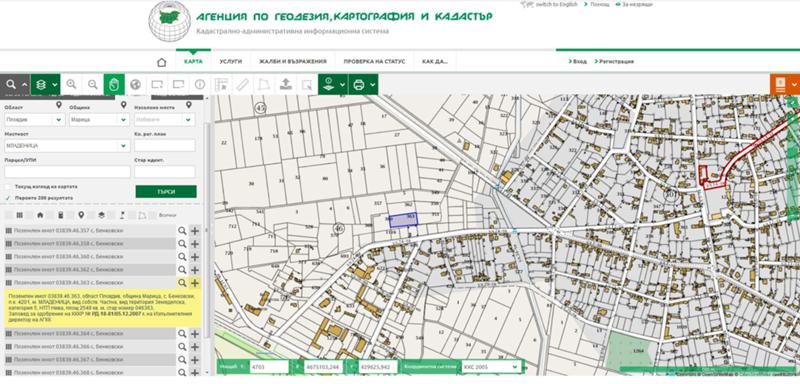Open the КАРТА tab
The height and width of the screenshot is (384, 800).
click(193, 62)
